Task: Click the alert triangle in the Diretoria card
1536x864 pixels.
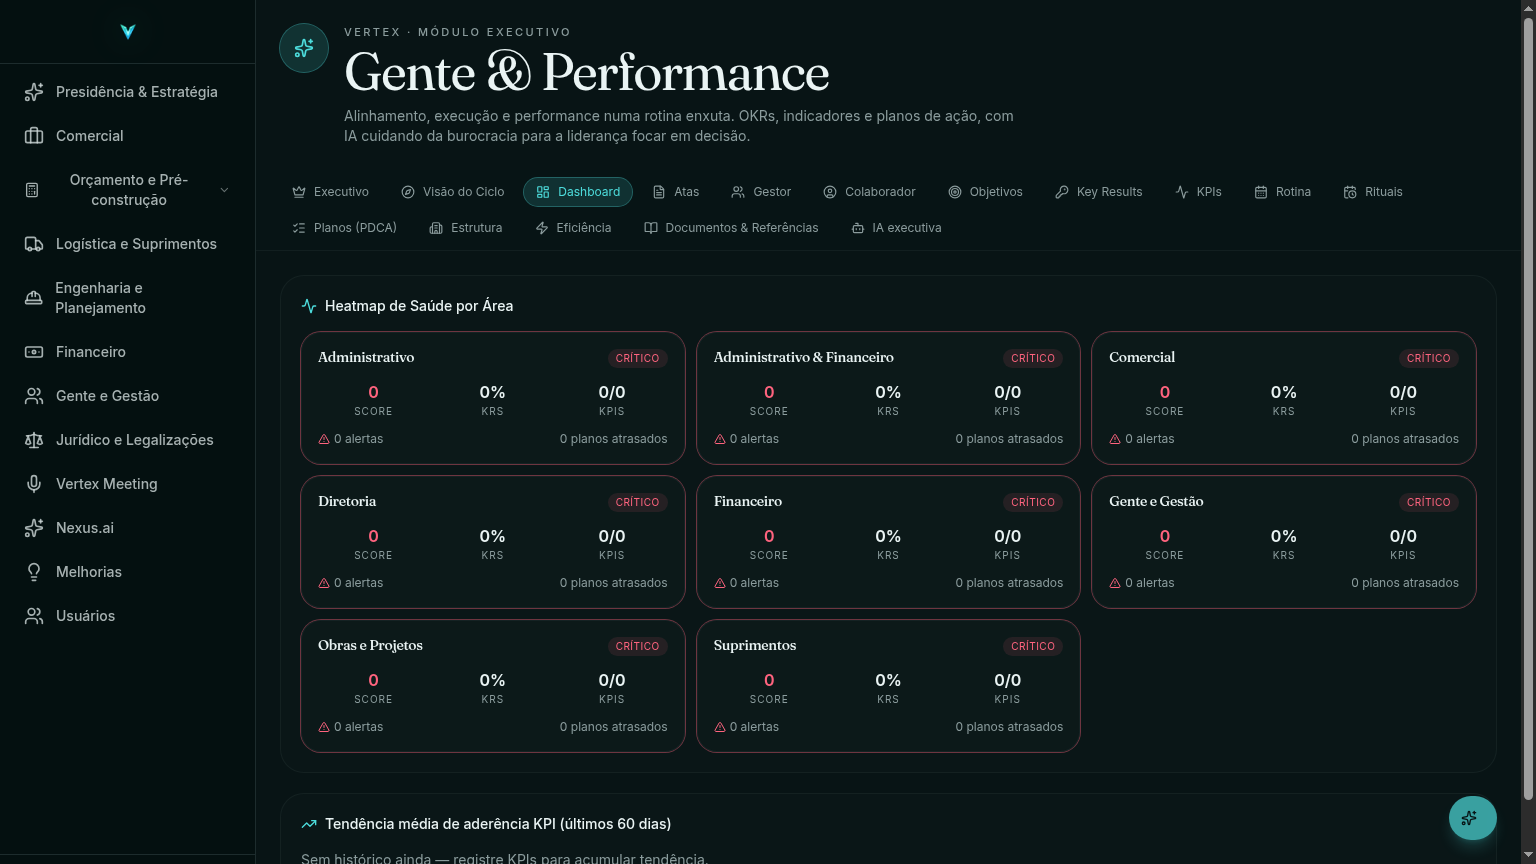Action: [324, 583]
